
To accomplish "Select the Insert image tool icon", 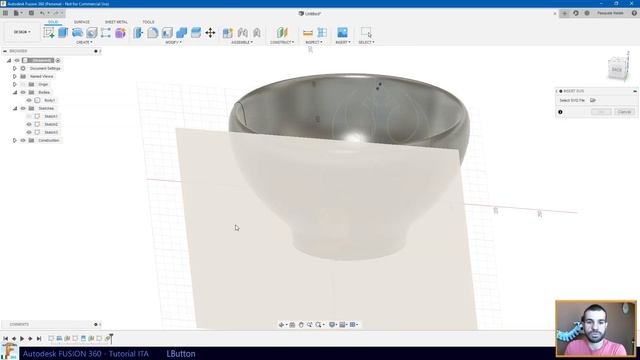I will [x=342, y=33].
